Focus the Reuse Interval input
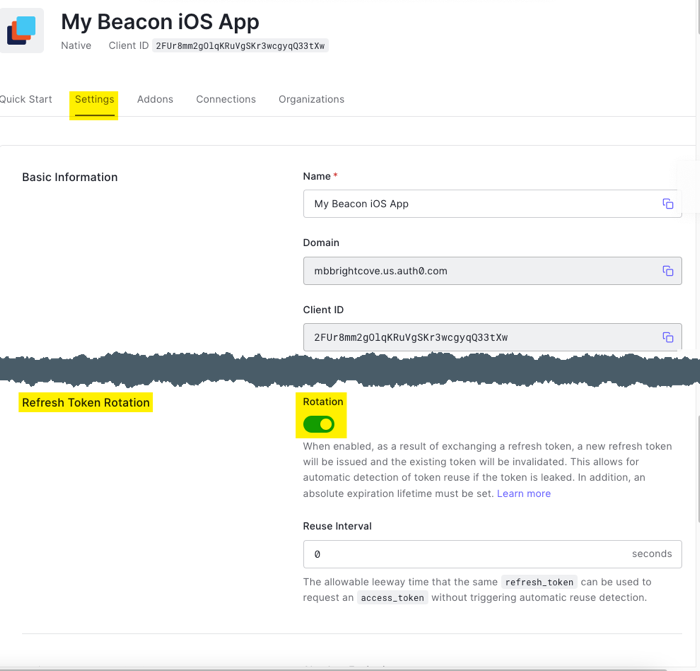This screenshot has height=671, width=700. pyautogui.click(x=465, y=554)
